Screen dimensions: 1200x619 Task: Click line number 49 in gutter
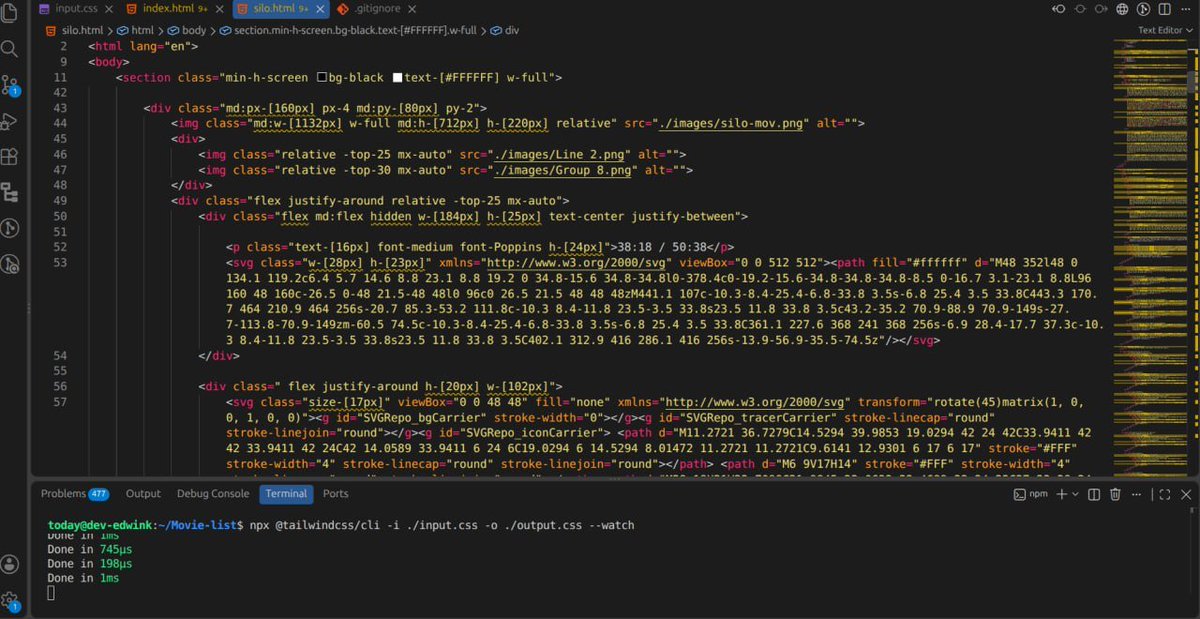[x=61, y=201]
